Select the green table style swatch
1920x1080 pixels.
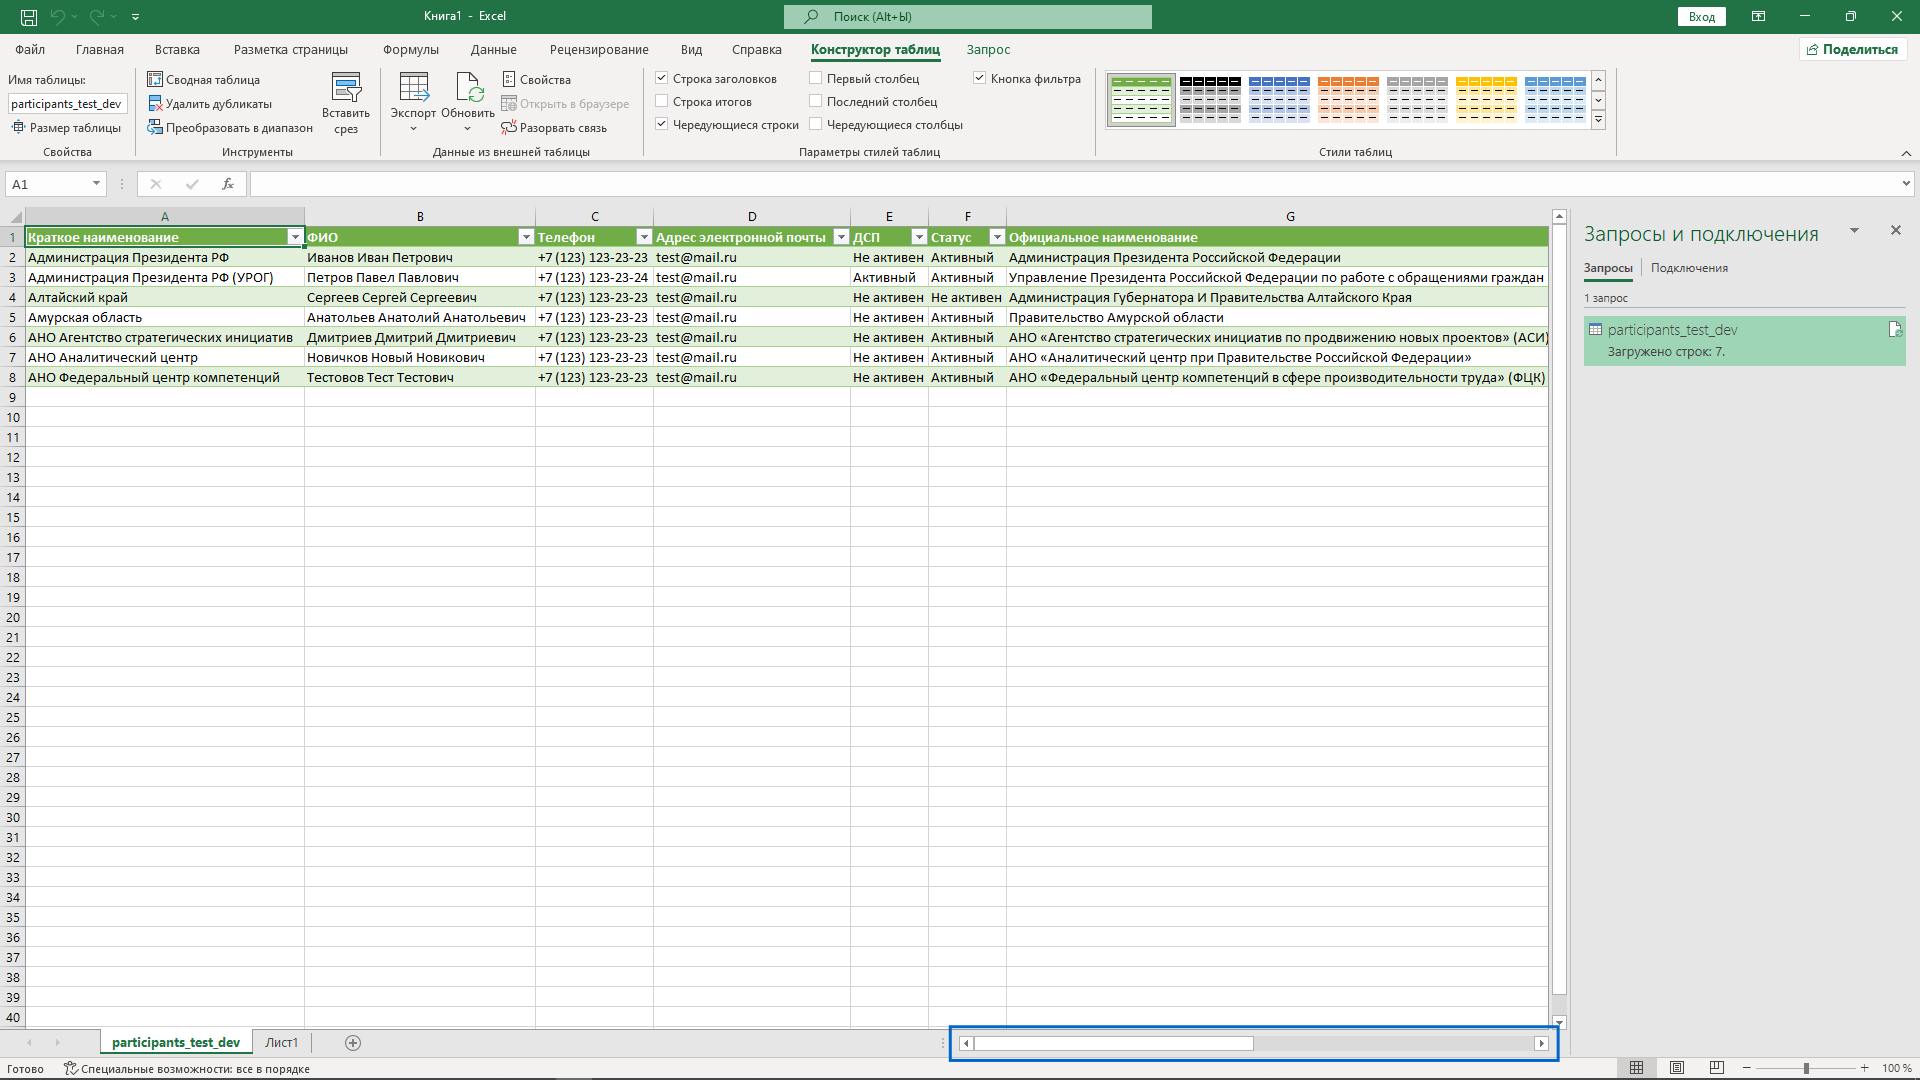[1141, 99]
